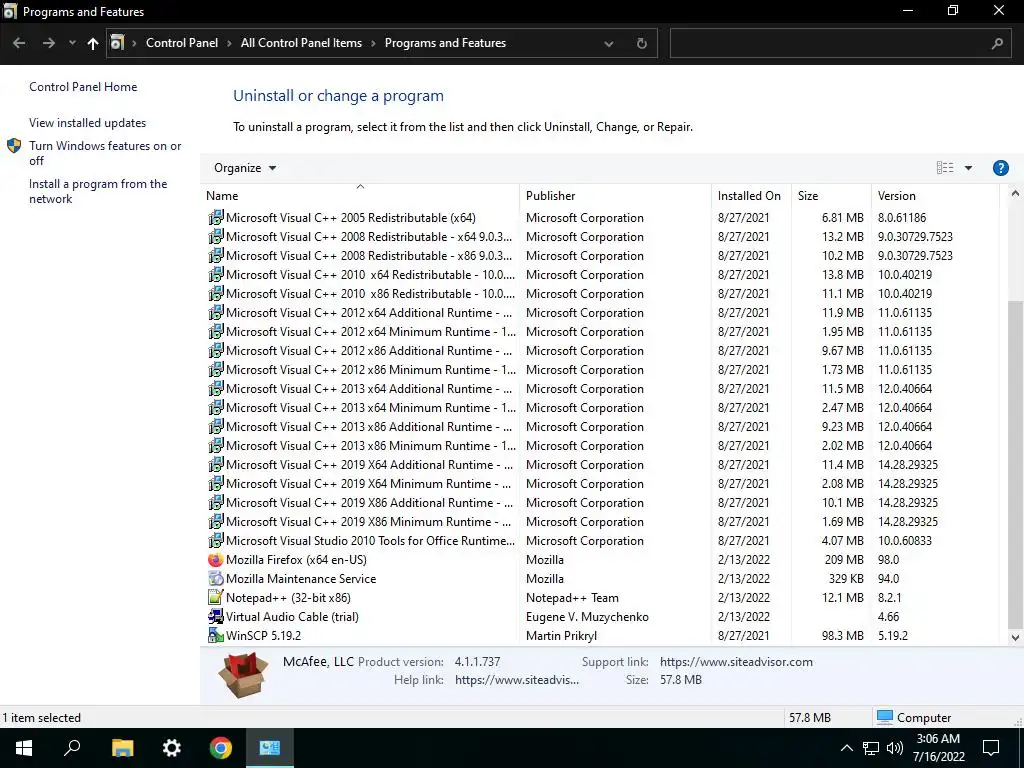Screen dimensions: 1024x768
Task: Show hidden tray icons chevron
Action: [x=846, y=748]
